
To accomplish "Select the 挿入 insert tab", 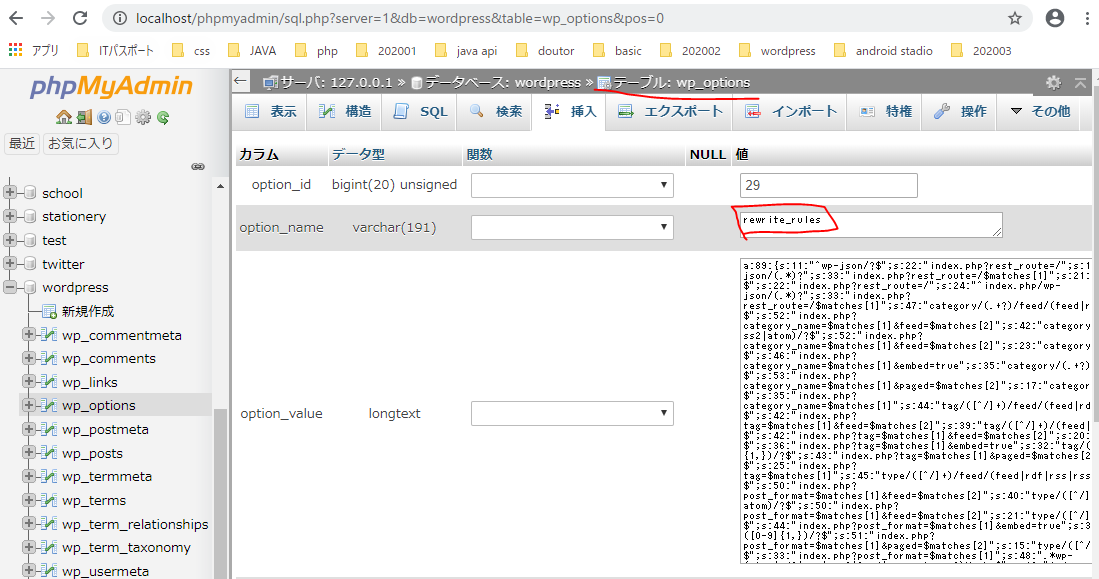I will coord(570,111).
